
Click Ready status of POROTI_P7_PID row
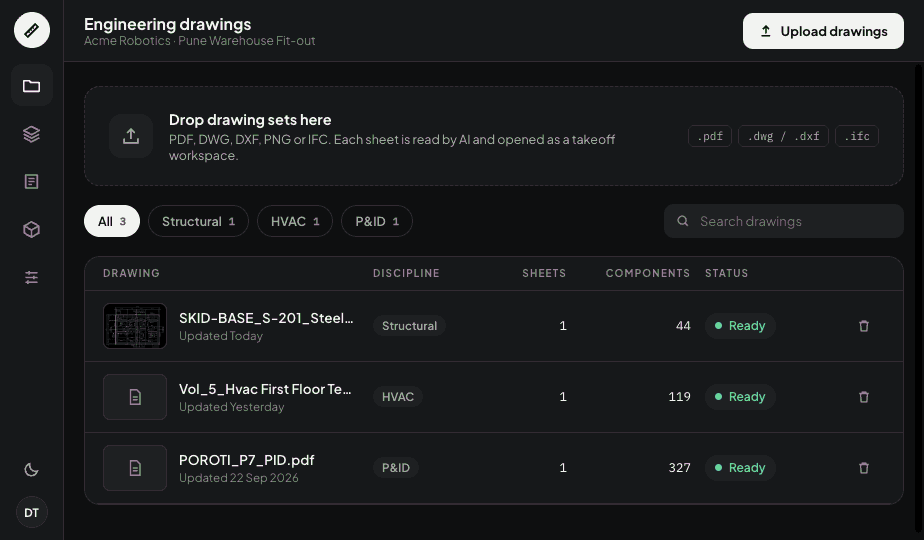(740, 467)
